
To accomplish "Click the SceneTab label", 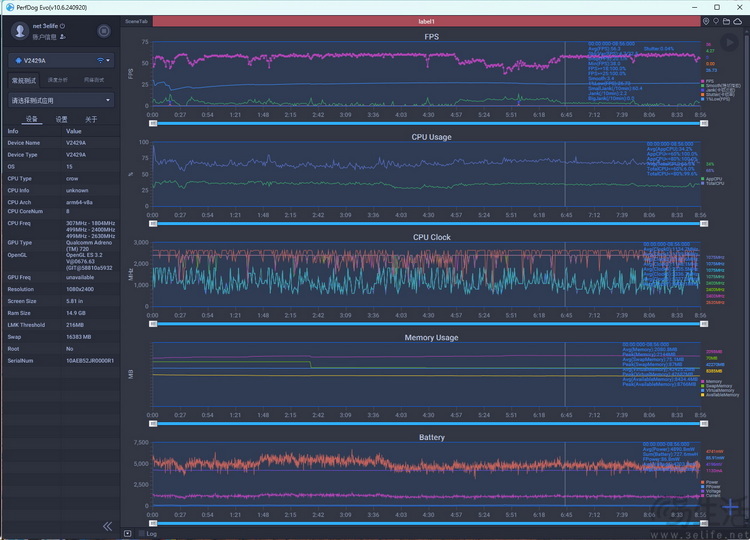I will pyautogui.click(x=136, y=22).
